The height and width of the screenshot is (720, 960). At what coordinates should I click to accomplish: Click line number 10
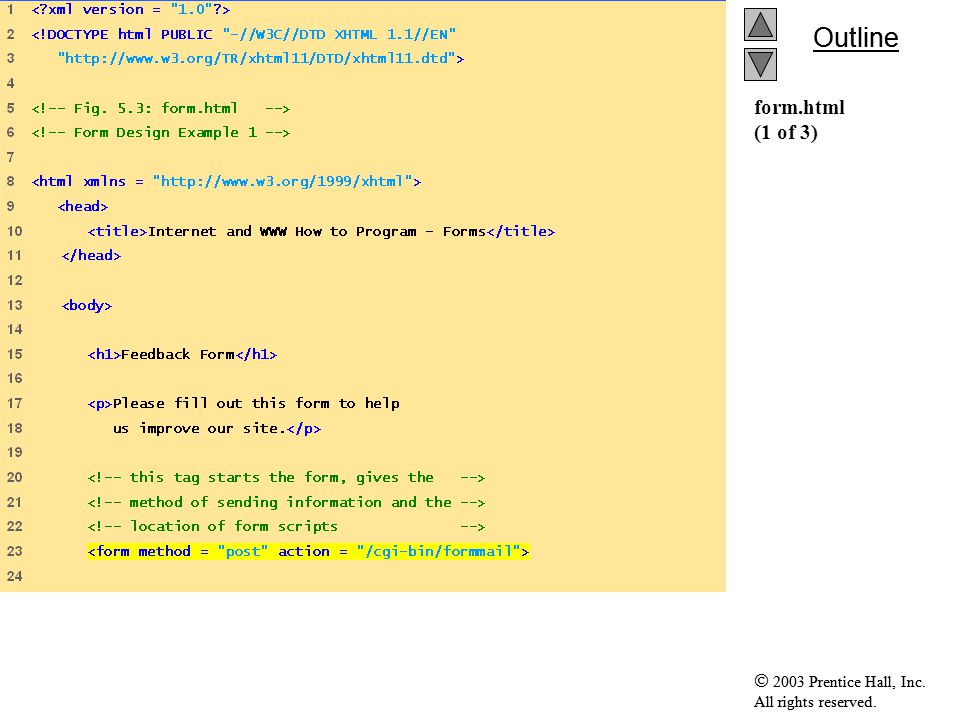coord(15,231)
